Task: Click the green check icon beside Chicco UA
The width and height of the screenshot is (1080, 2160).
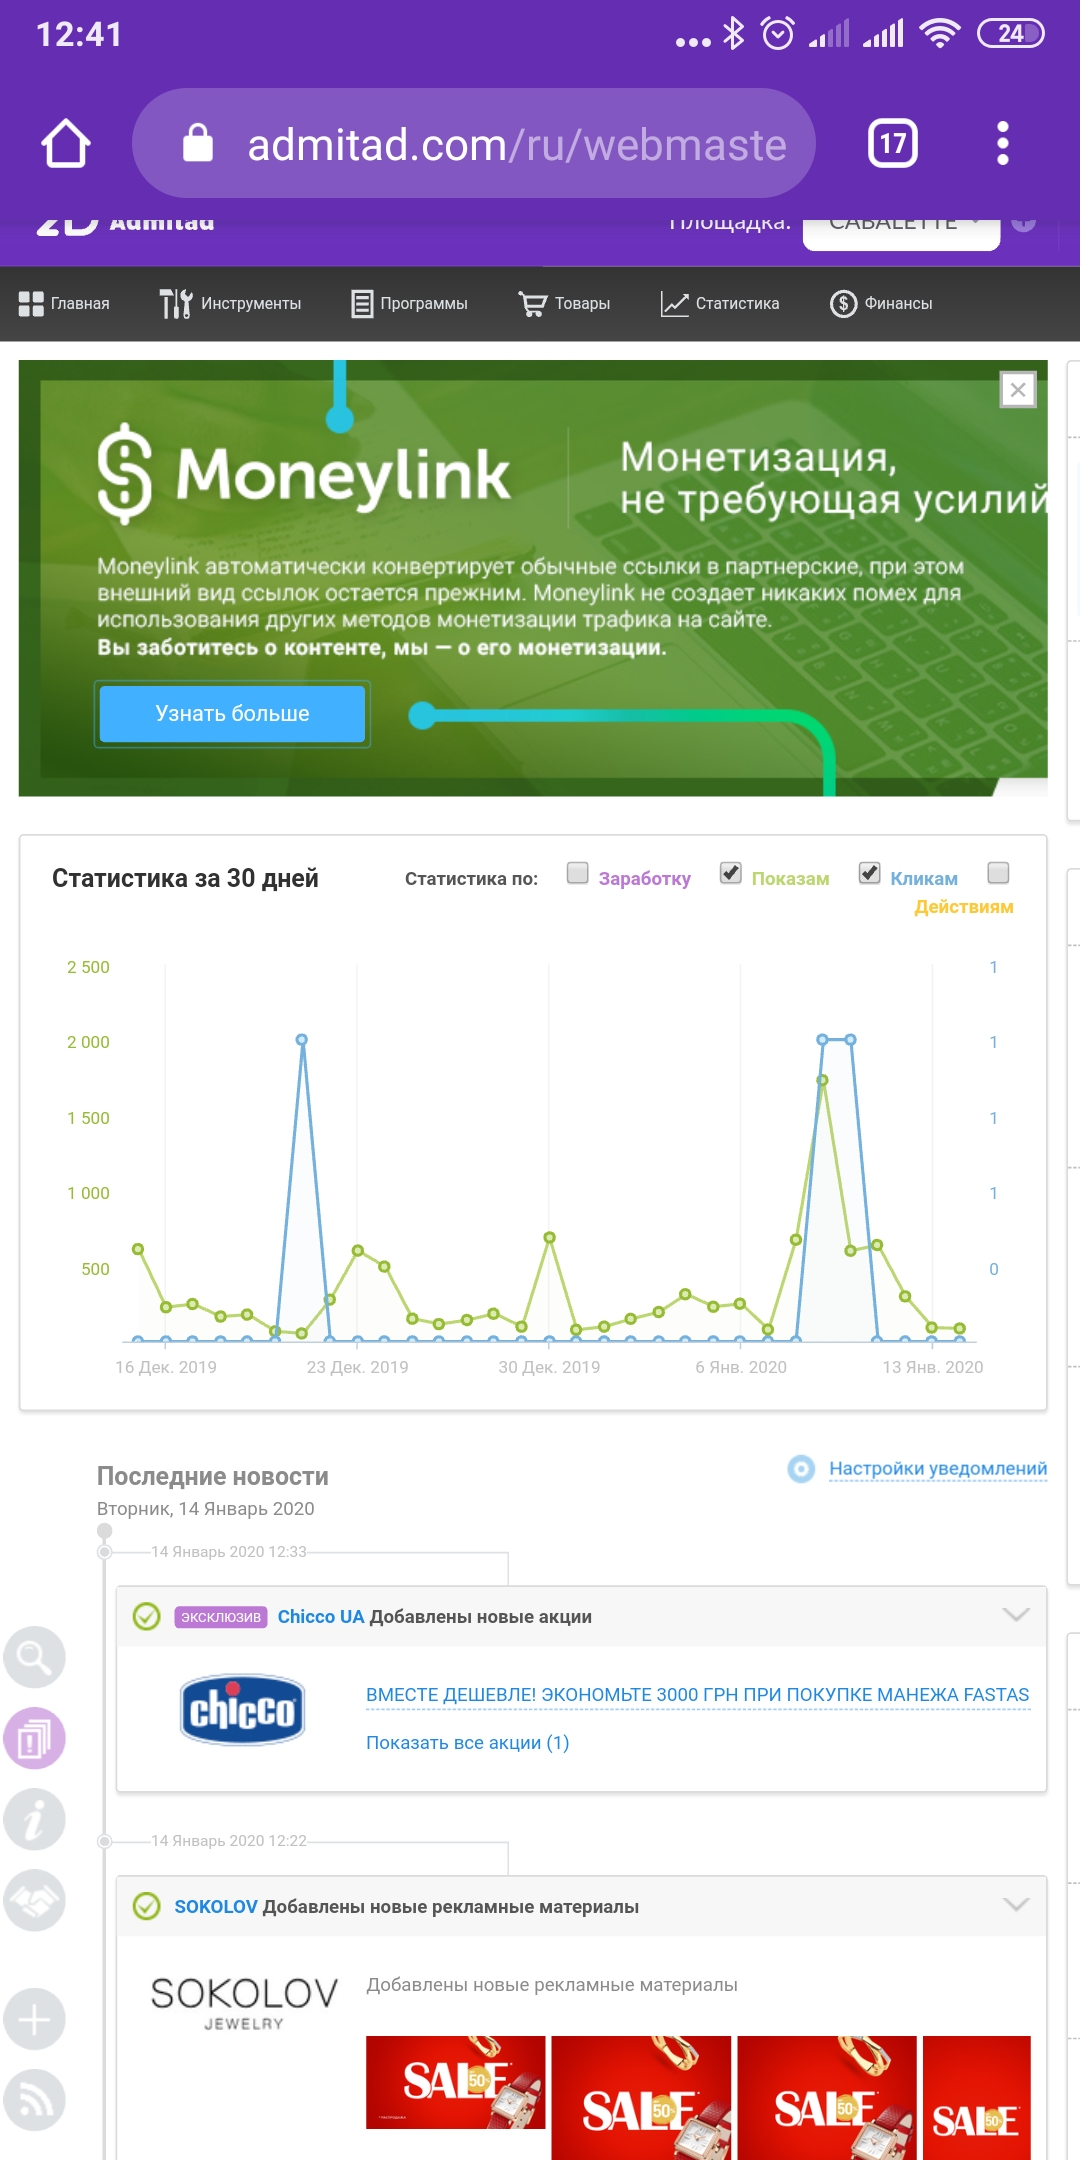Action: click(x=146, y=1616)
